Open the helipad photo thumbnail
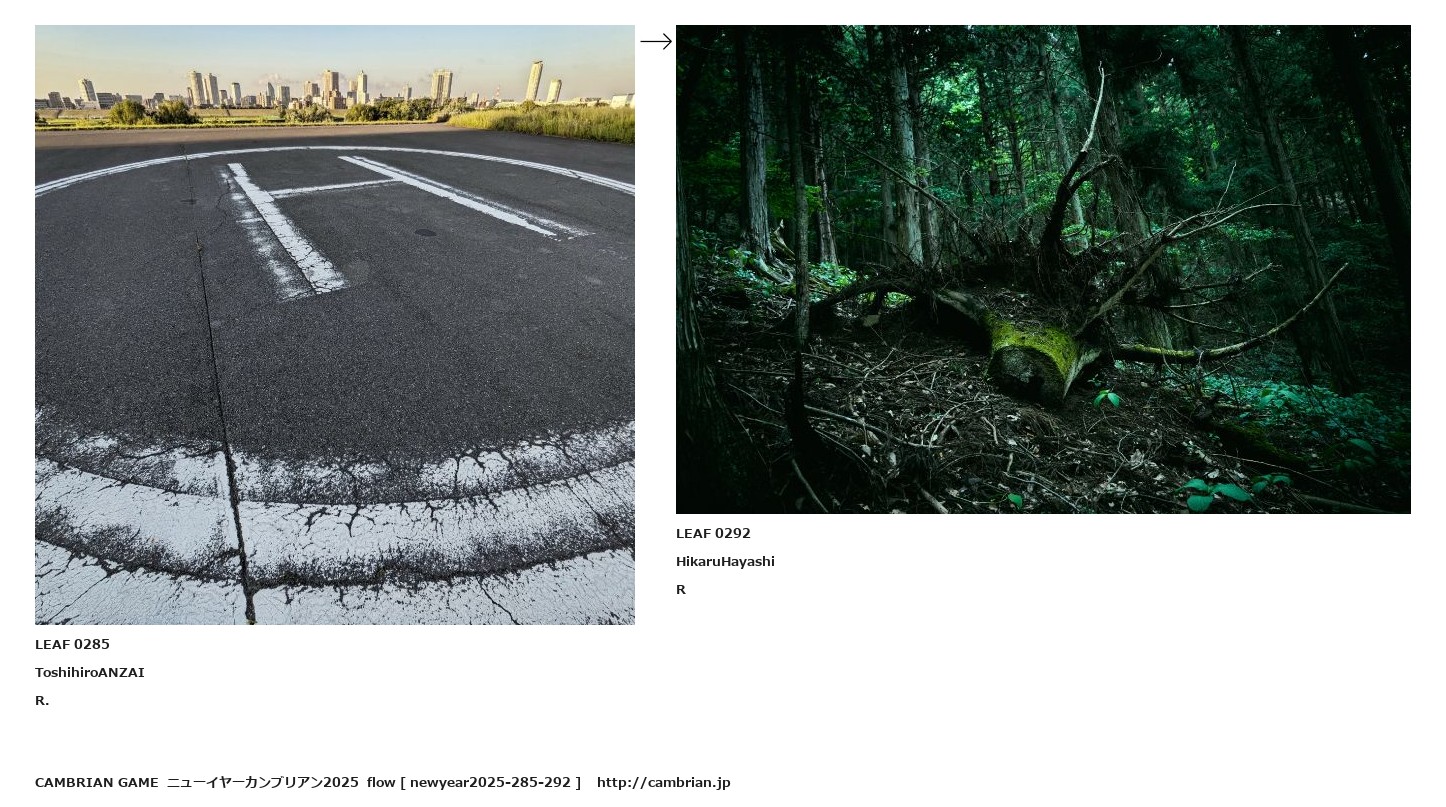The width and height of the screenshot is (1446, 807). point(335,325)
